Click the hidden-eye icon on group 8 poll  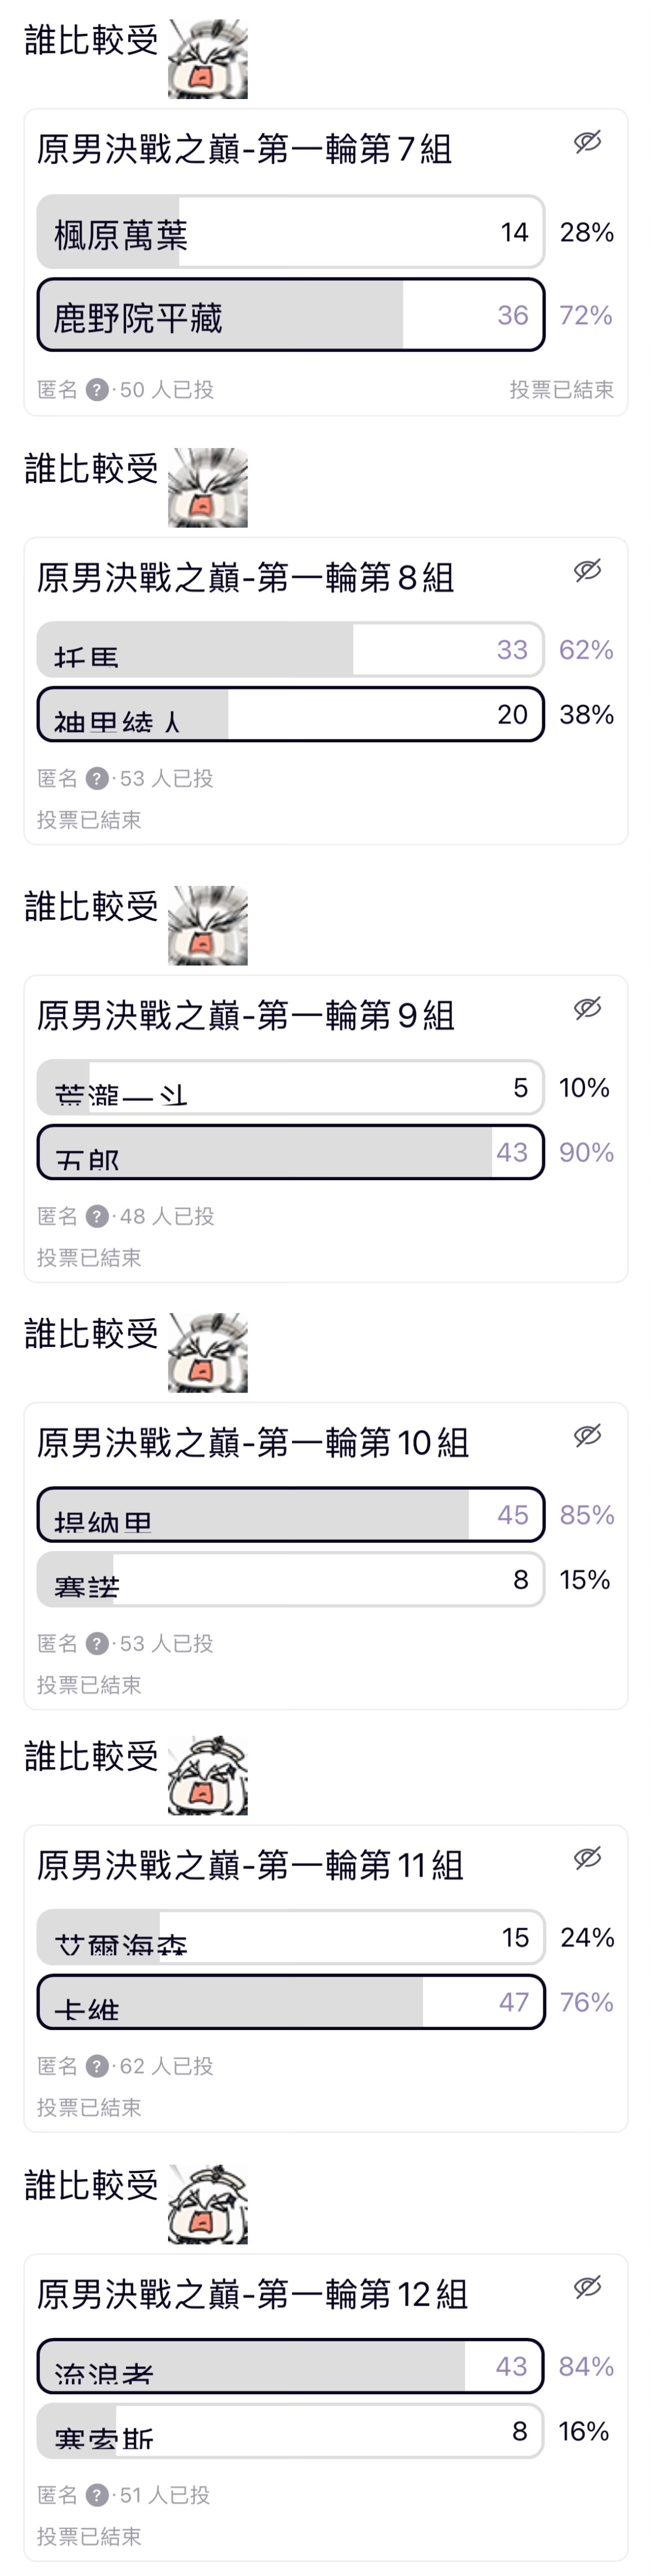[x=587, y=570]
